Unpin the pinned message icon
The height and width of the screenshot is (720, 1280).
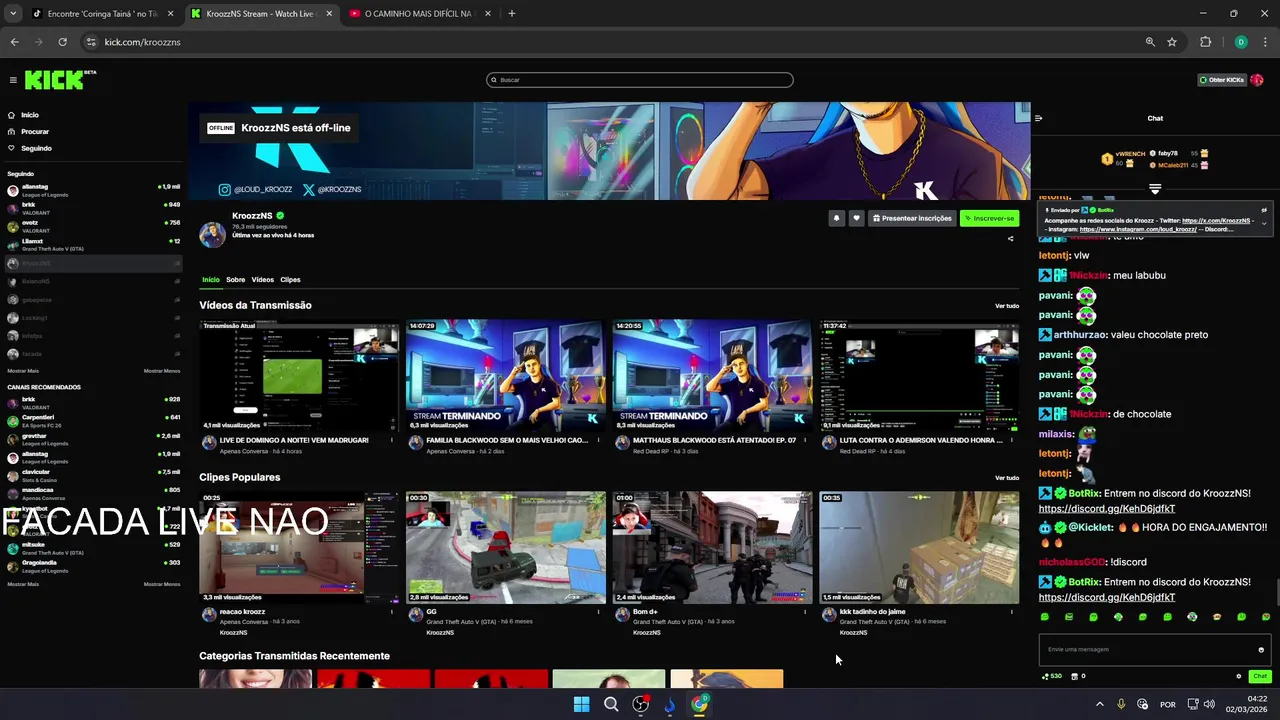[1264, 210]
